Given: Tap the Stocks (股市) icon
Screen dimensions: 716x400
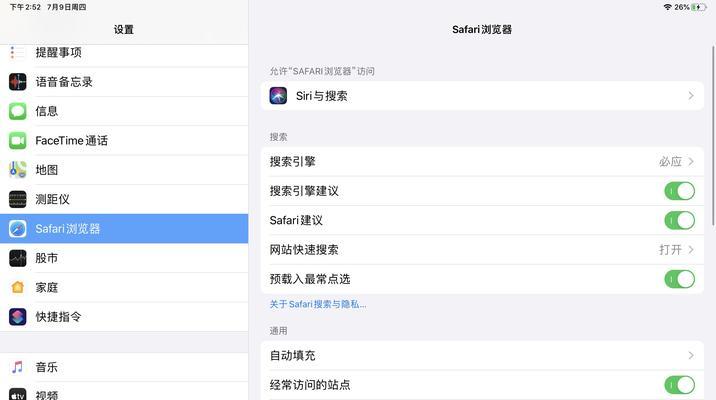Looking at the screenshot, I should (17, 258).
